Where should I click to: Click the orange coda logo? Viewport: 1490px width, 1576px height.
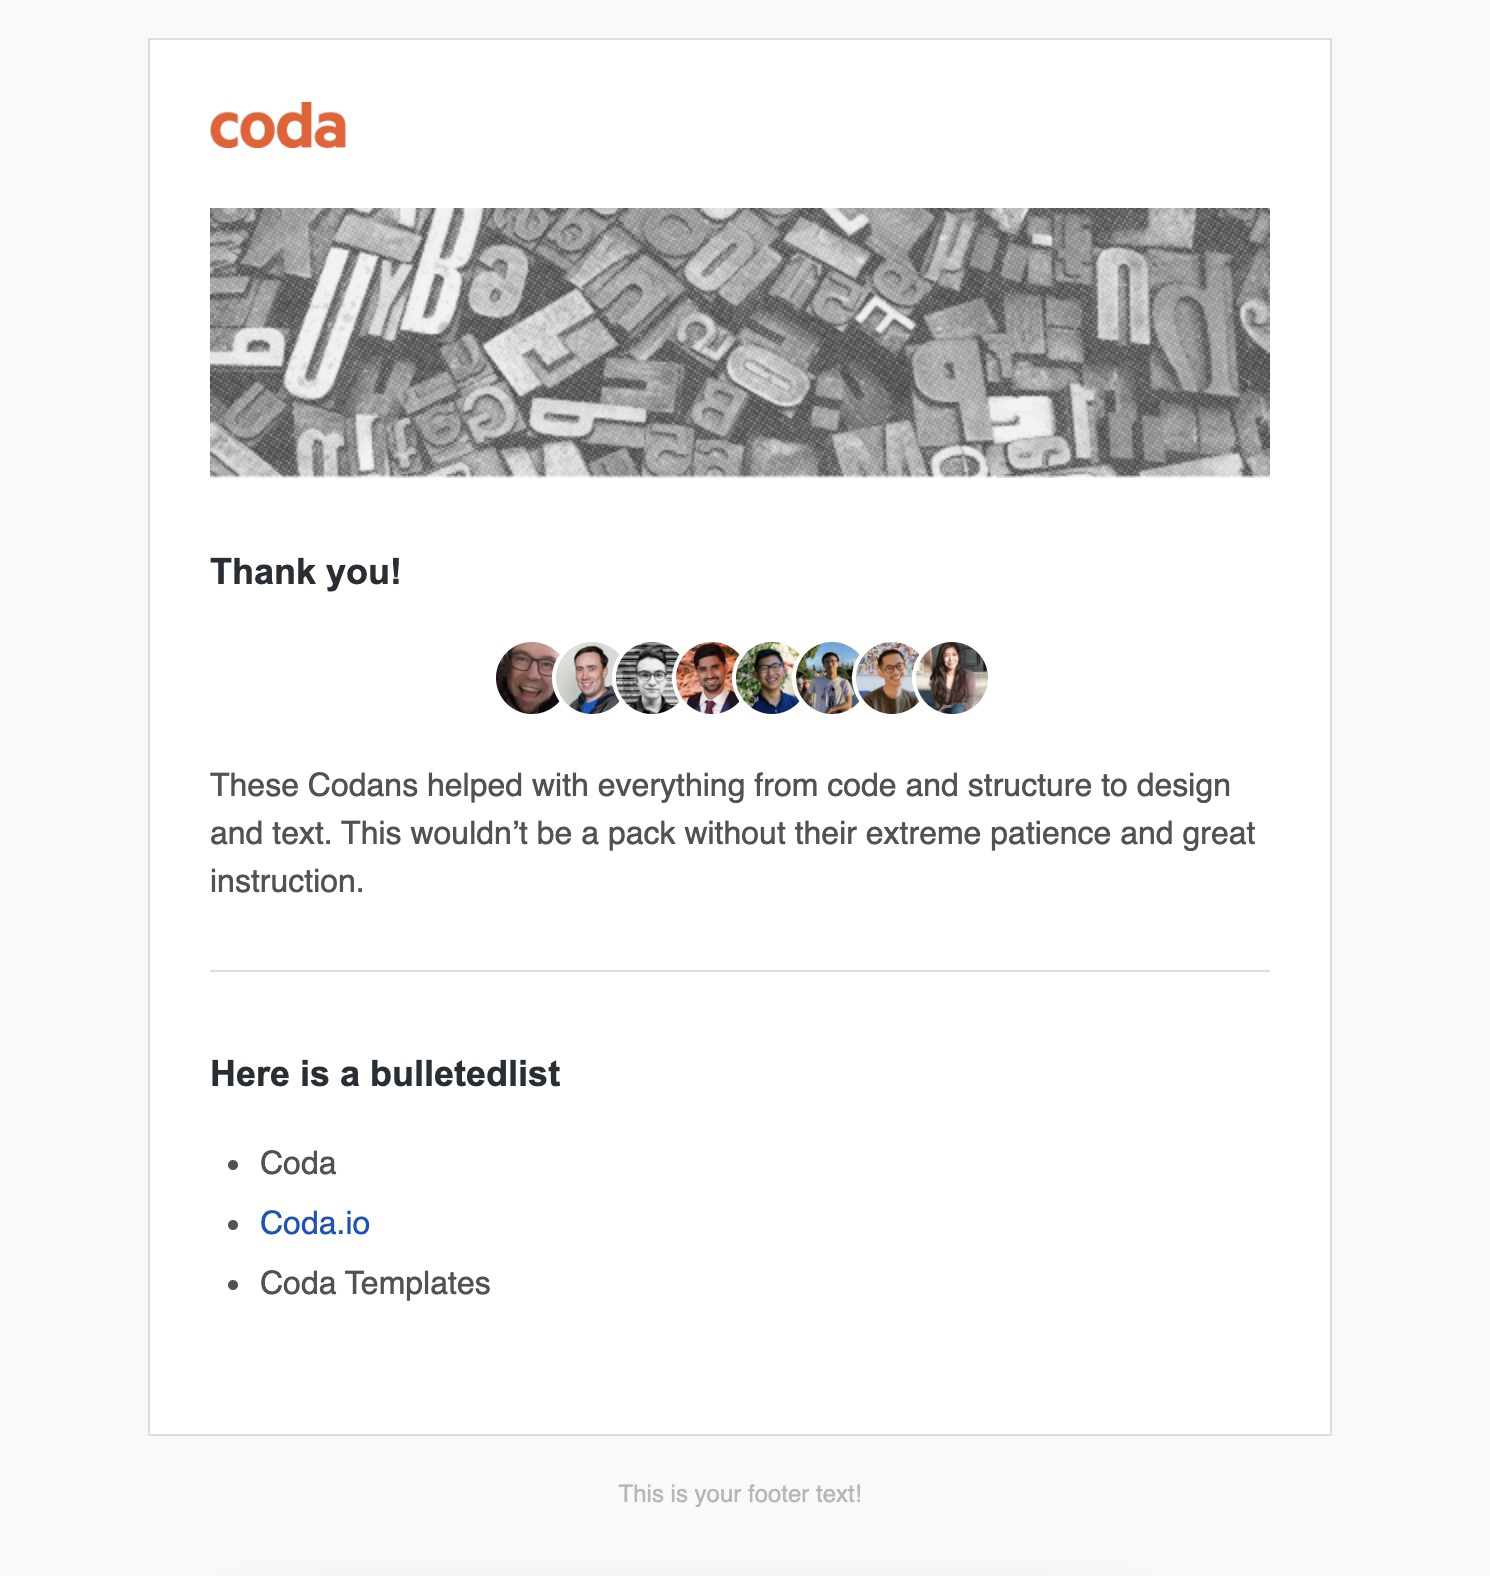[278, 128]
